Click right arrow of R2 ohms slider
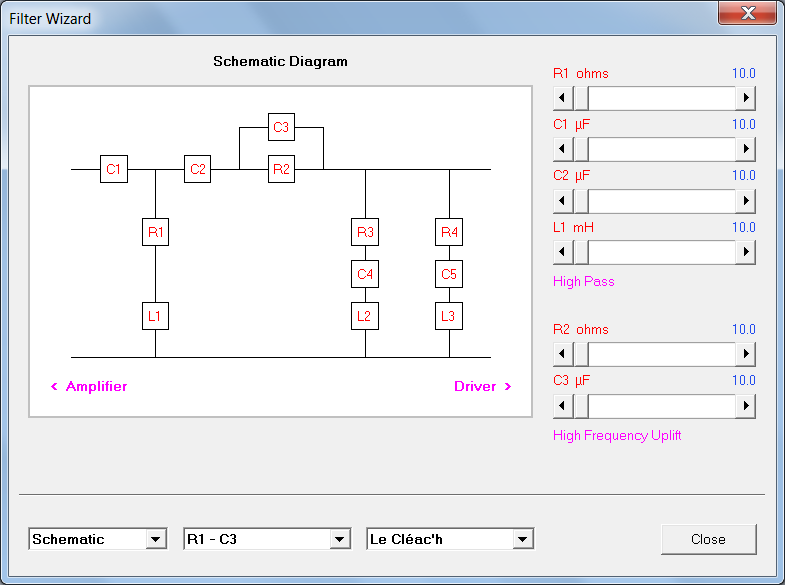 (x=745, y=354)
